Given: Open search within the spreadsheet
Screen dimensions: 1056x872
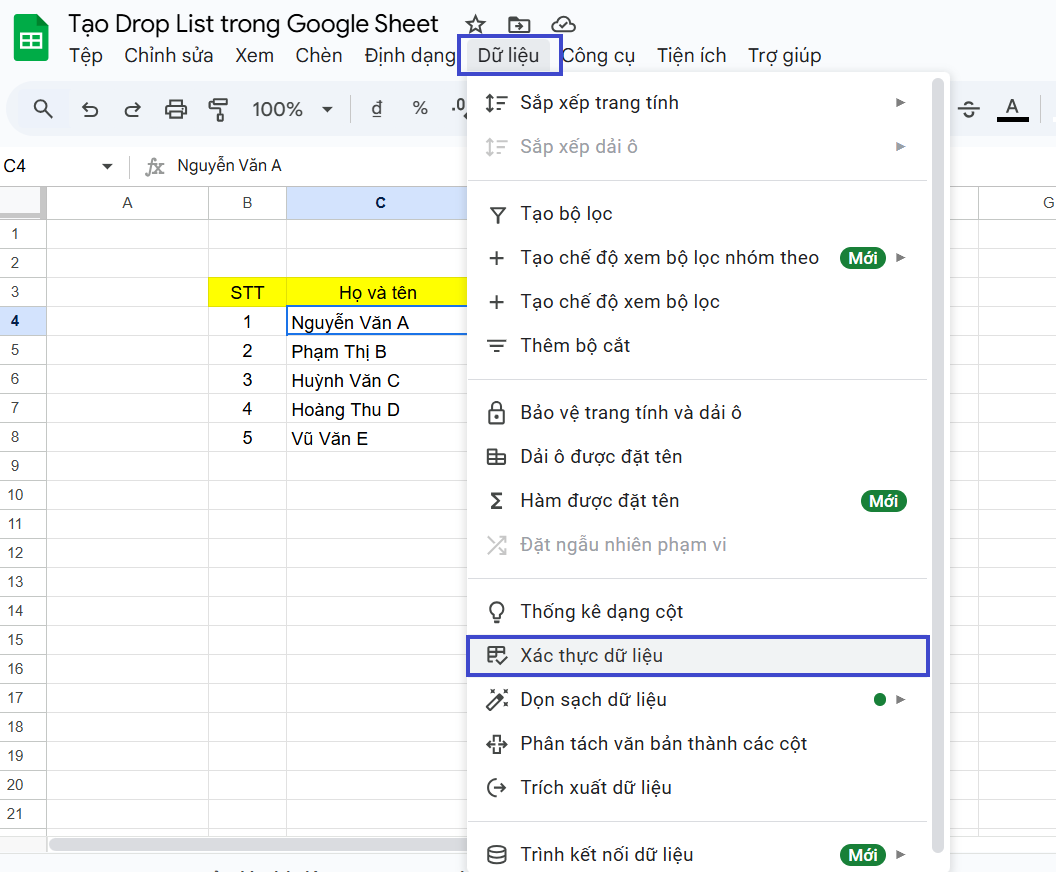Looking at the screenshot, I should point(43,108).
